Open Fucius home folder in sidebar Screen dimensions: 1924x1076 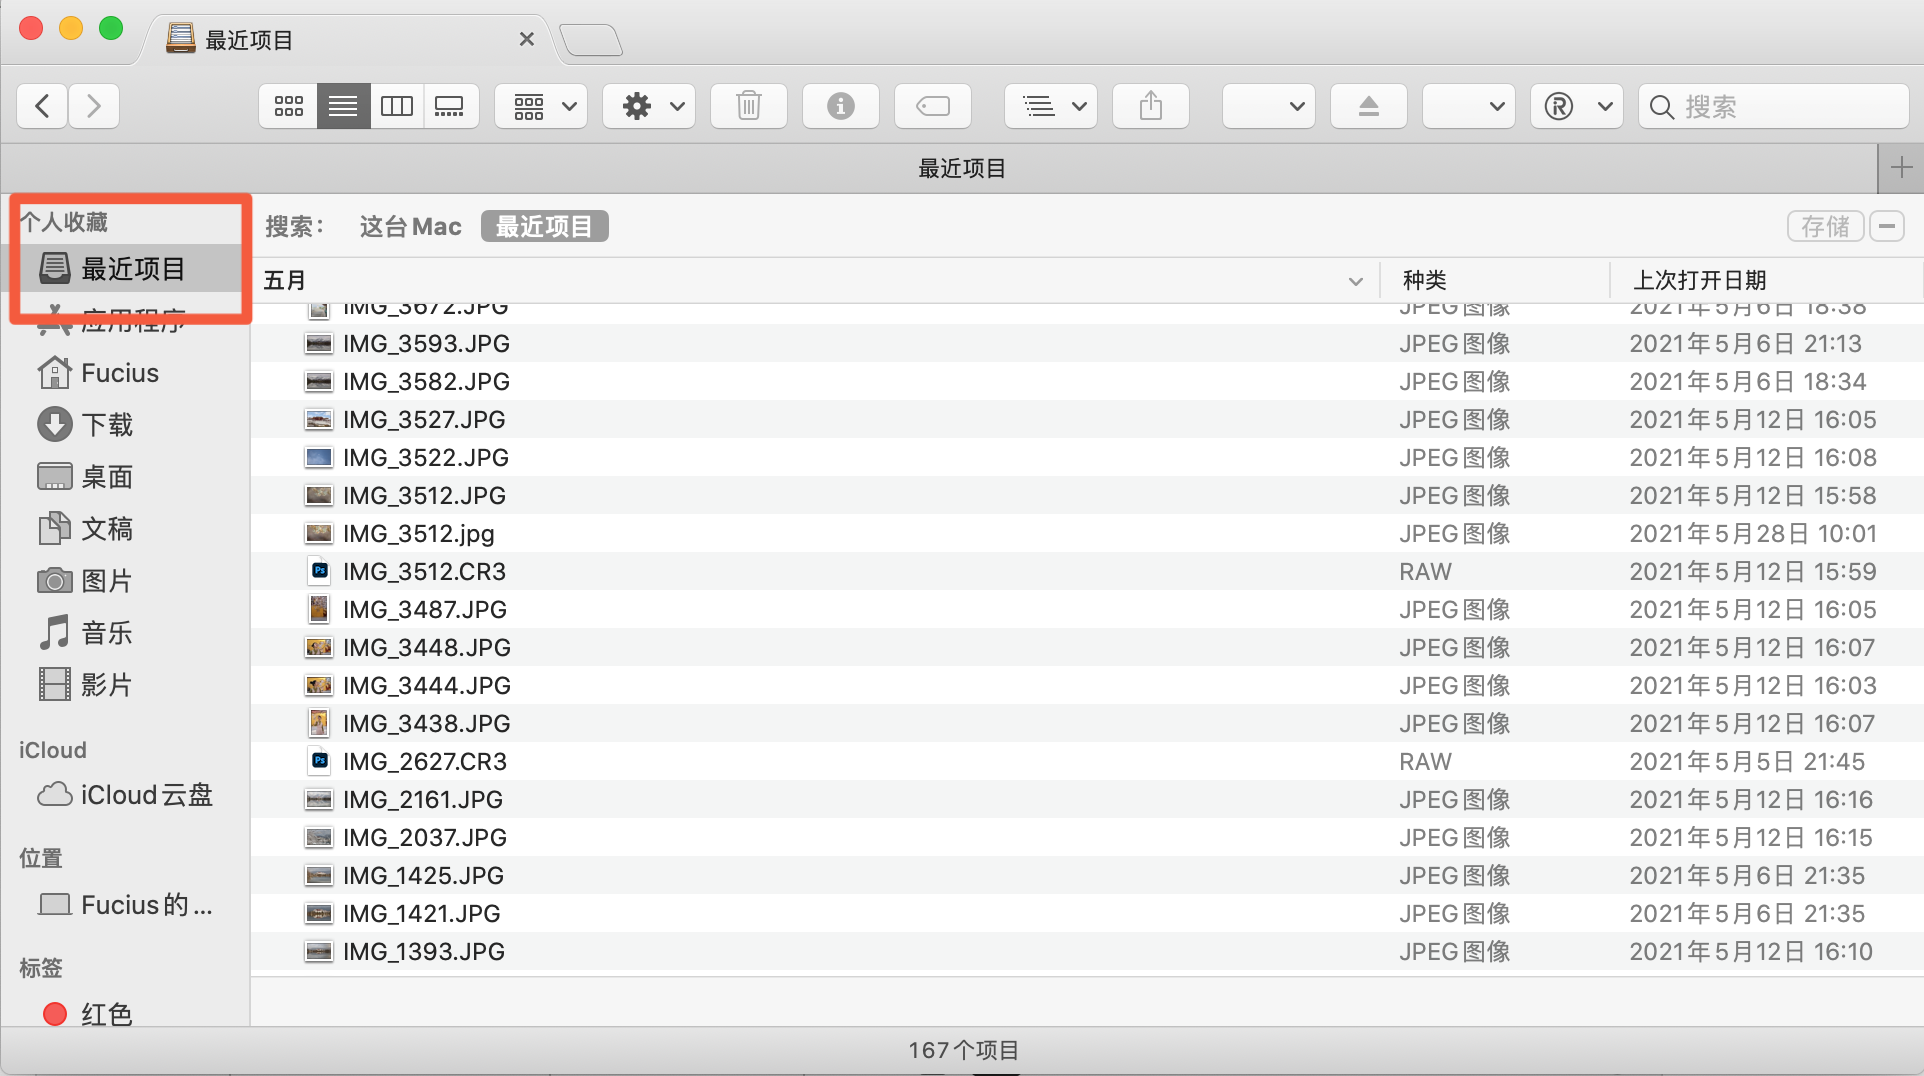126,373
